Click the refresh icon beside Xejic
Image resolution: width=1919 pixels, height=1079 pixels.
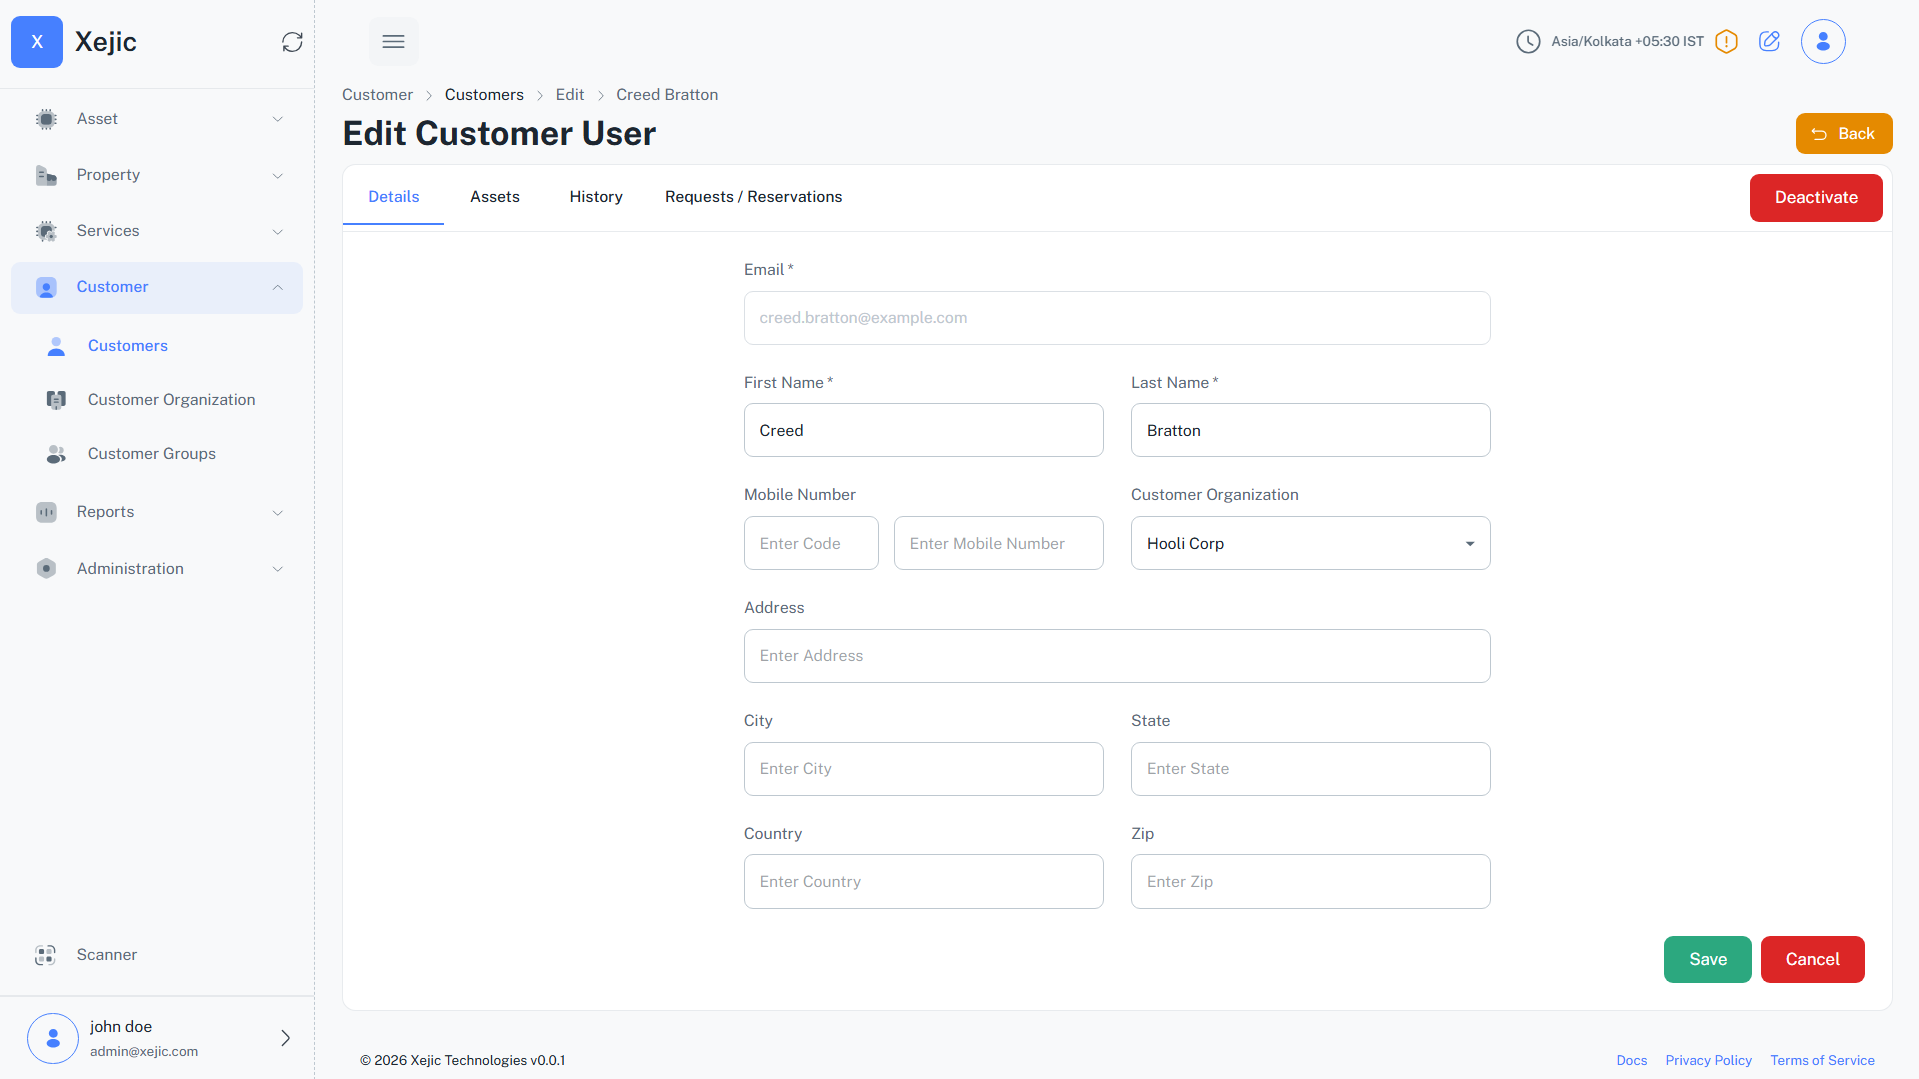coord(292,42)
